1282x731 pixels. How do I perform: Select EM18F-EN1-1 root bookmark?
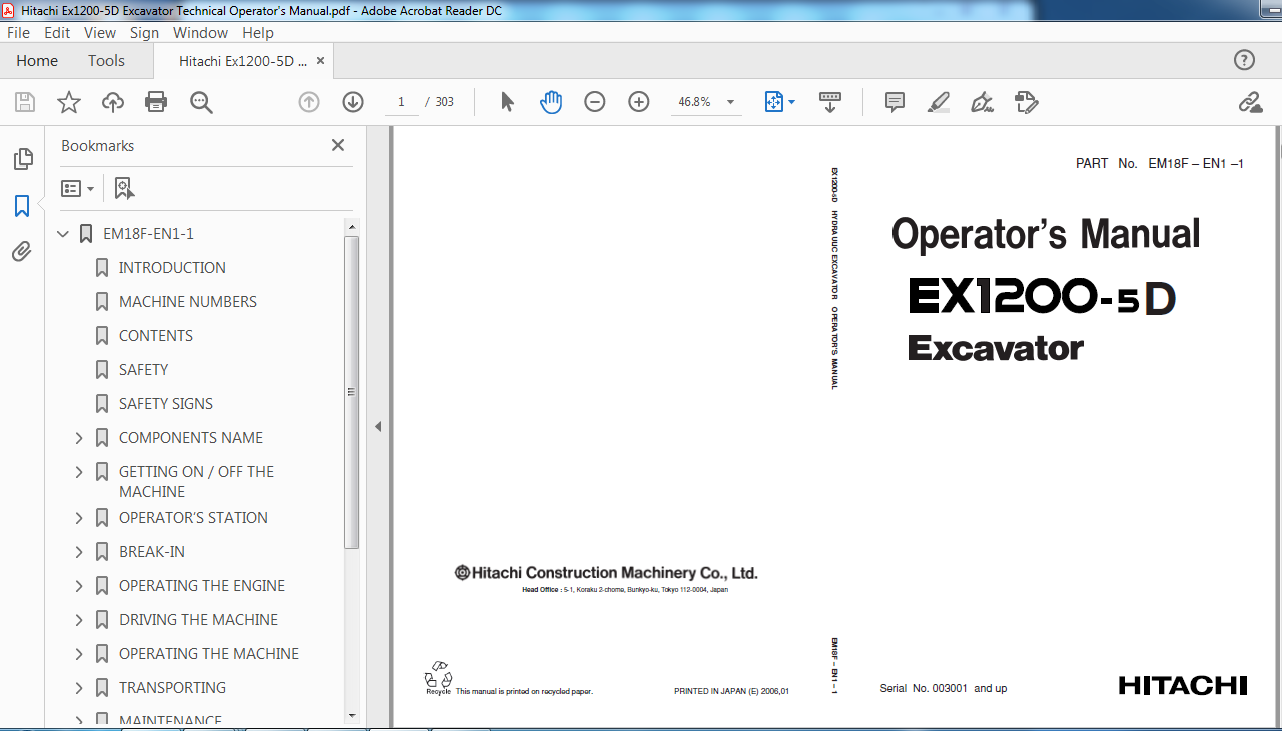coord(148,234)
